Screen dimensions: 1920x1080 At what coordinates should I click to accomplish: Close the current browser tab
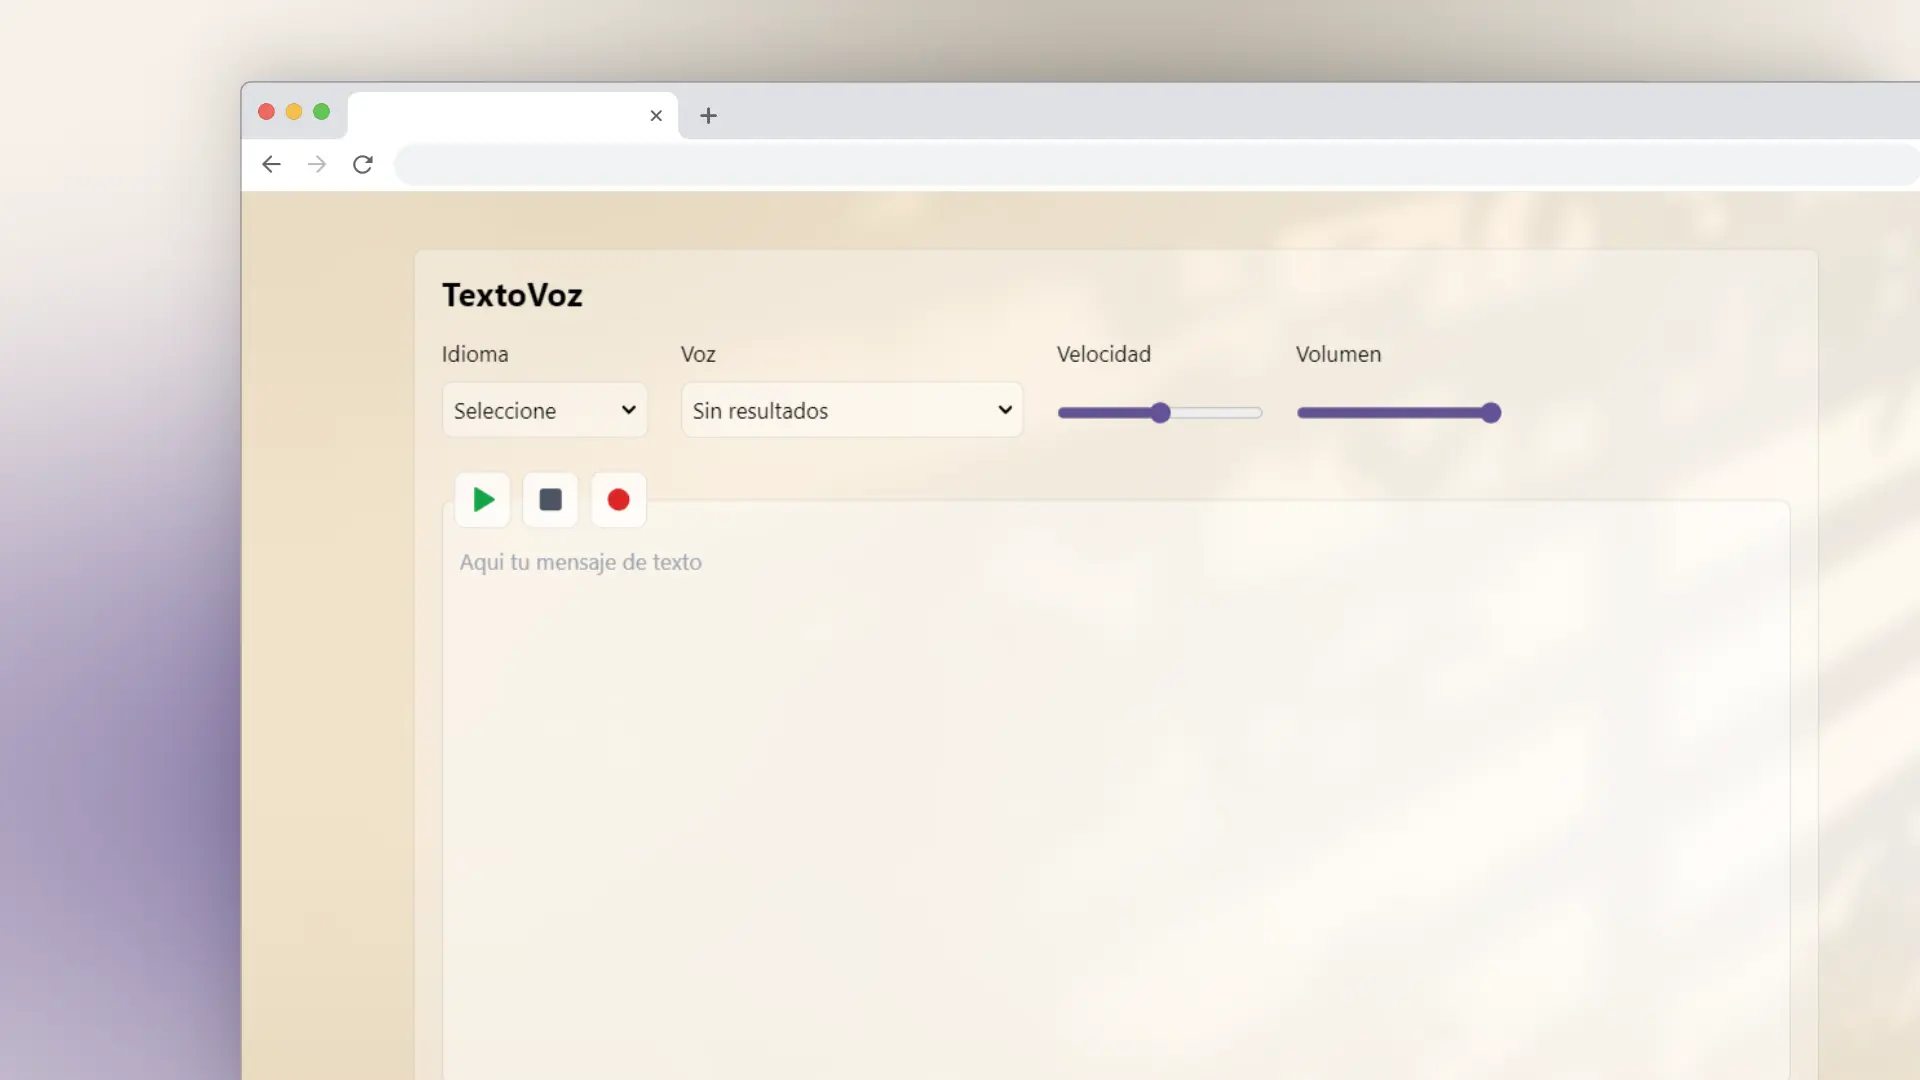coord(656,116)
